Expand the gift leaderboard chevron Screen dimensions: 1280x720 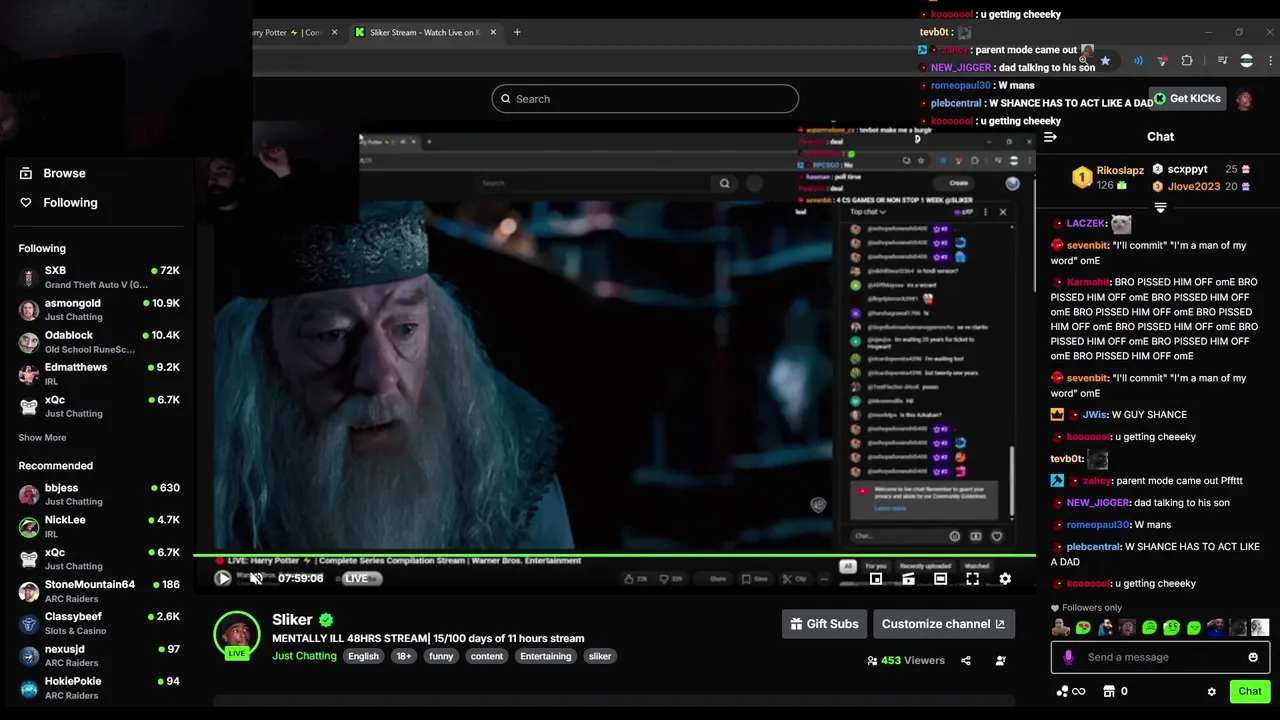pos(1160,208)
